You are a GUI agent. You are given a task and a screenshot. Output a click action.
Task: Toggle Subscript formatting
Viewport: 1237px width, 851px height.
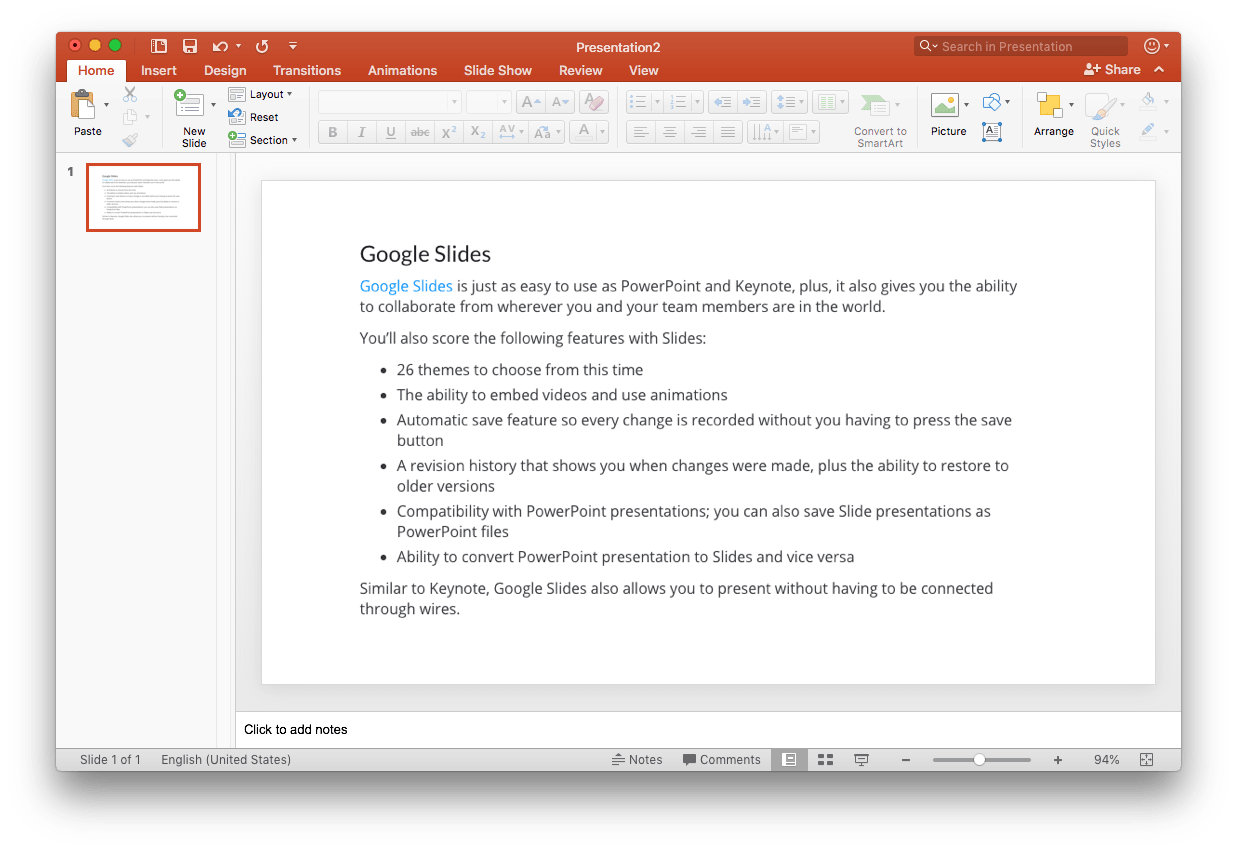(478, 132)
